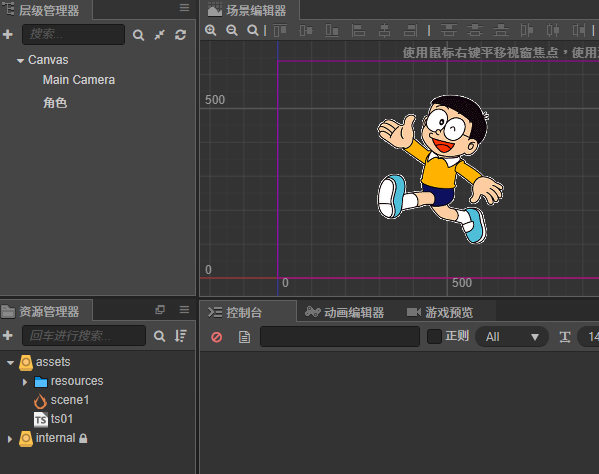
Task: Collapse the Canvas node
Action: 20,60
